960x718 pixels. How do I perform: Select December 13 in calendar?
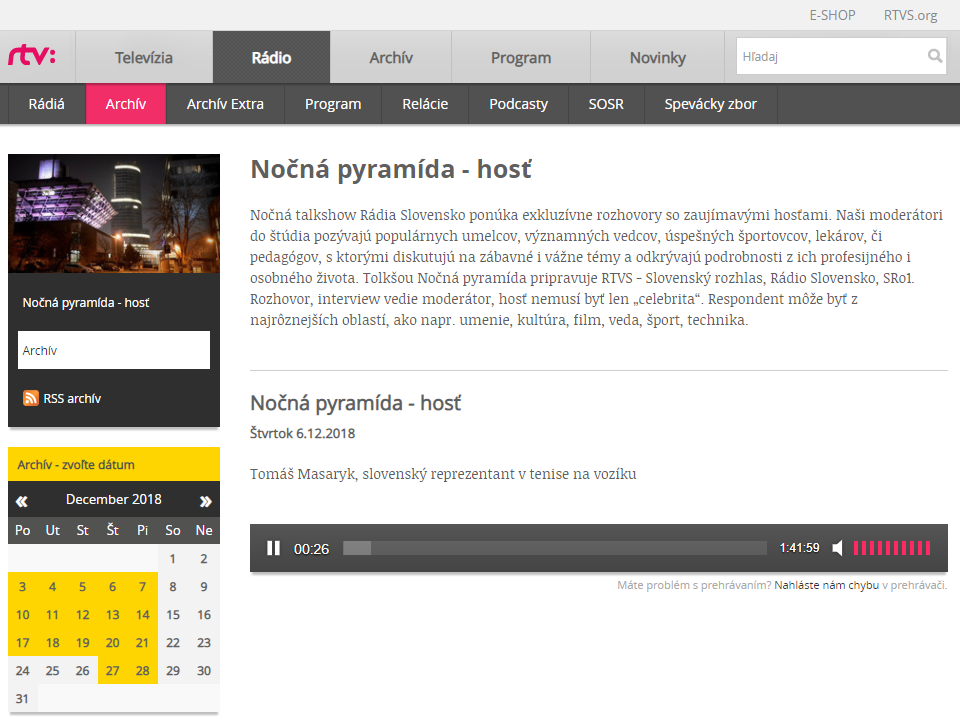[x=113, y=615]
